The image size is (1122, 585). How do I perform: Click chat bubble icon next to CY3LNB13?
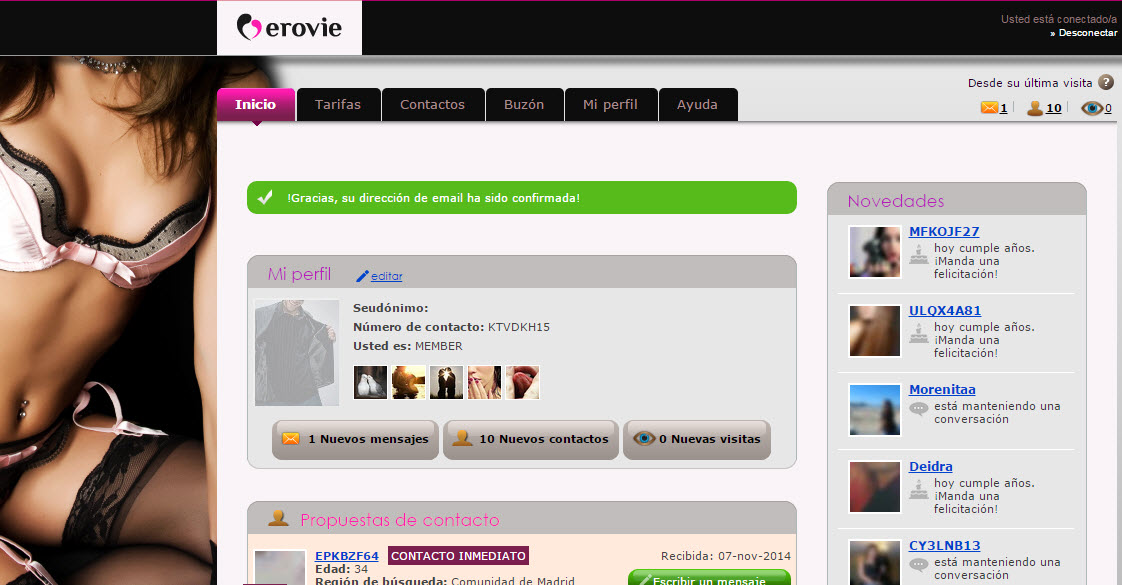pyautogui.click(x=919, y=565)
